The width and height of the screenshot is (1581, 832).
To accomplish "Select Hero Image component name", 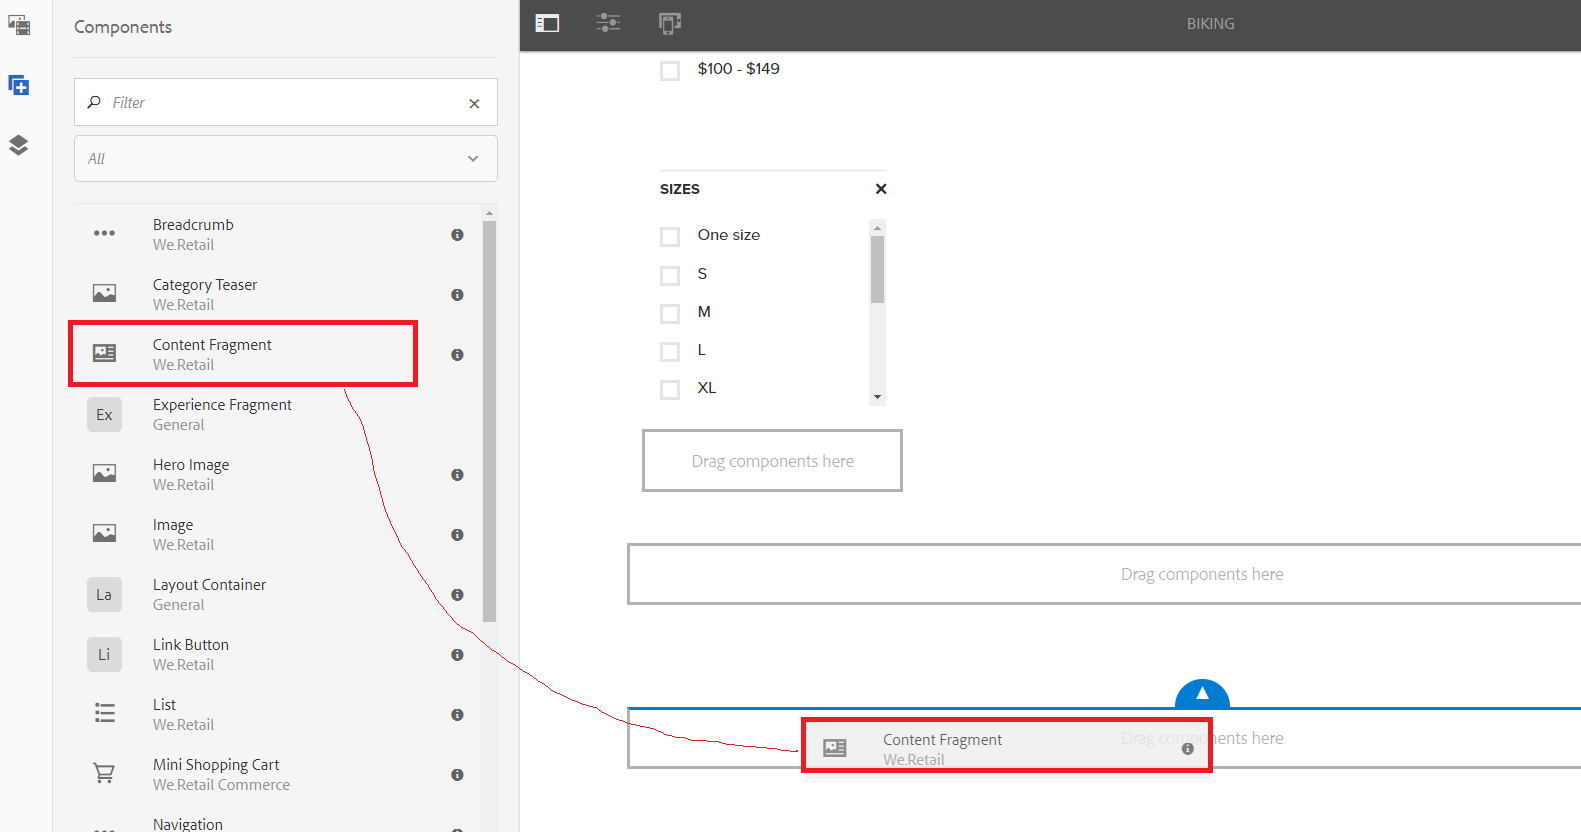I will (x=191, y=465).
